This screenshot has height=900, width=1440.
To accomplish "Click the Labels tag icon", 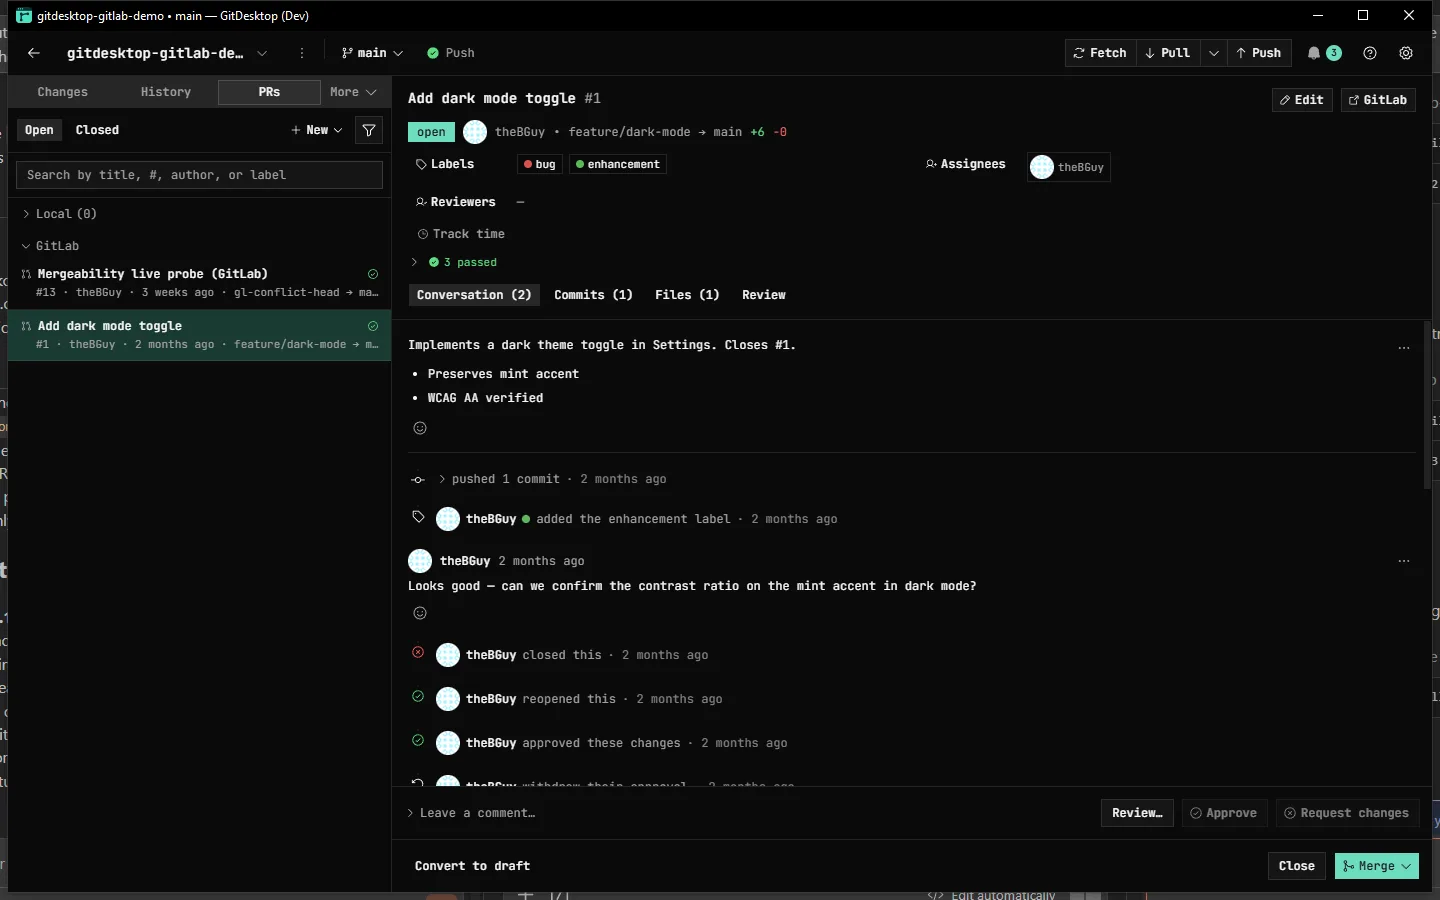I will pos(421,164).
